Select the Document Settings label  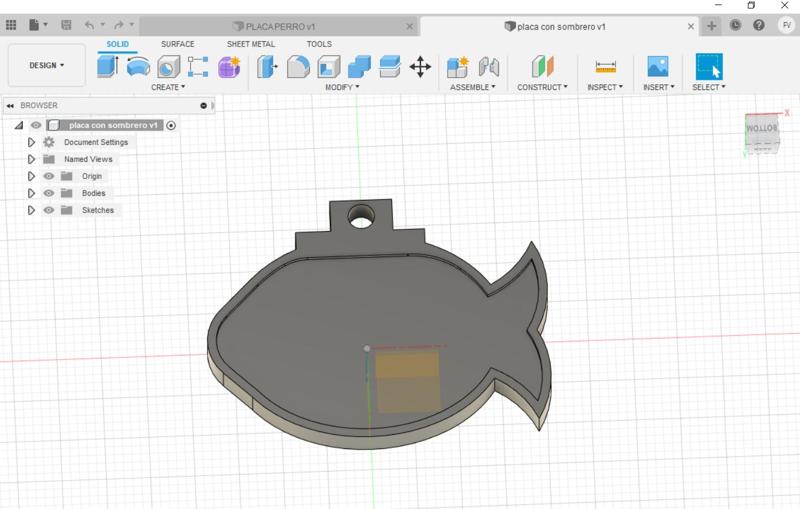[x=96, y=142]
